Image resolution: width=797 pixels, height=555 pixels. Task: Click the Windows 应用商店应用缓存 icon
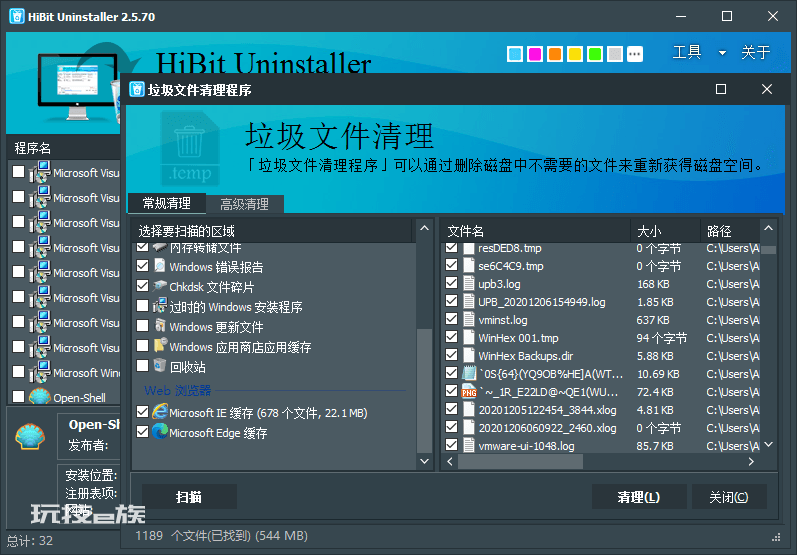160,346
